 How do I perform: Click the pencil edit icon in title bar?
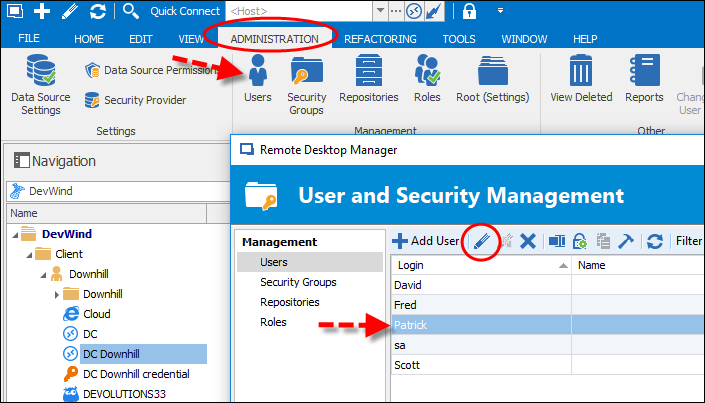pyautogui.click(x=70, y=11)
